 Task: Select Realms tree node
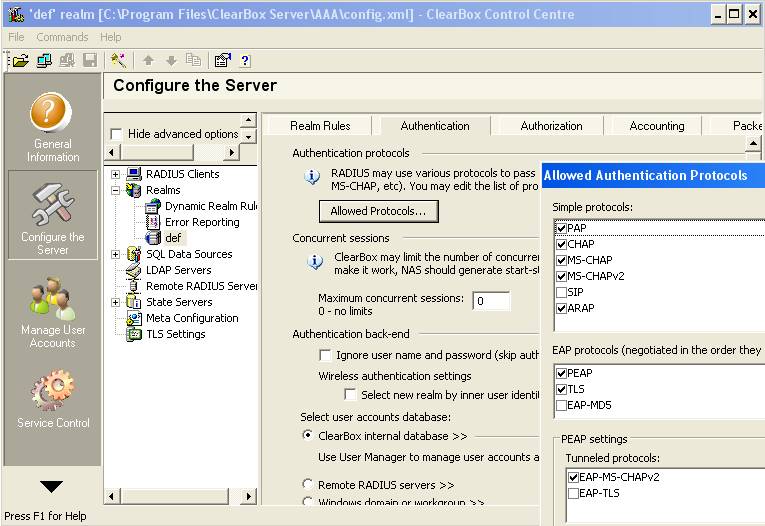coord(163,190)
